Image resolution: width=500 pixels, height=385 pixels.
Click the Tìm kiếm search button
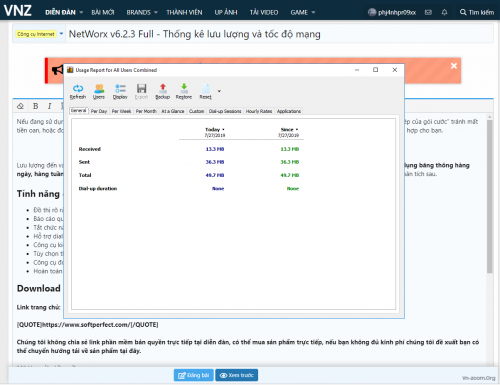[477, 12]
